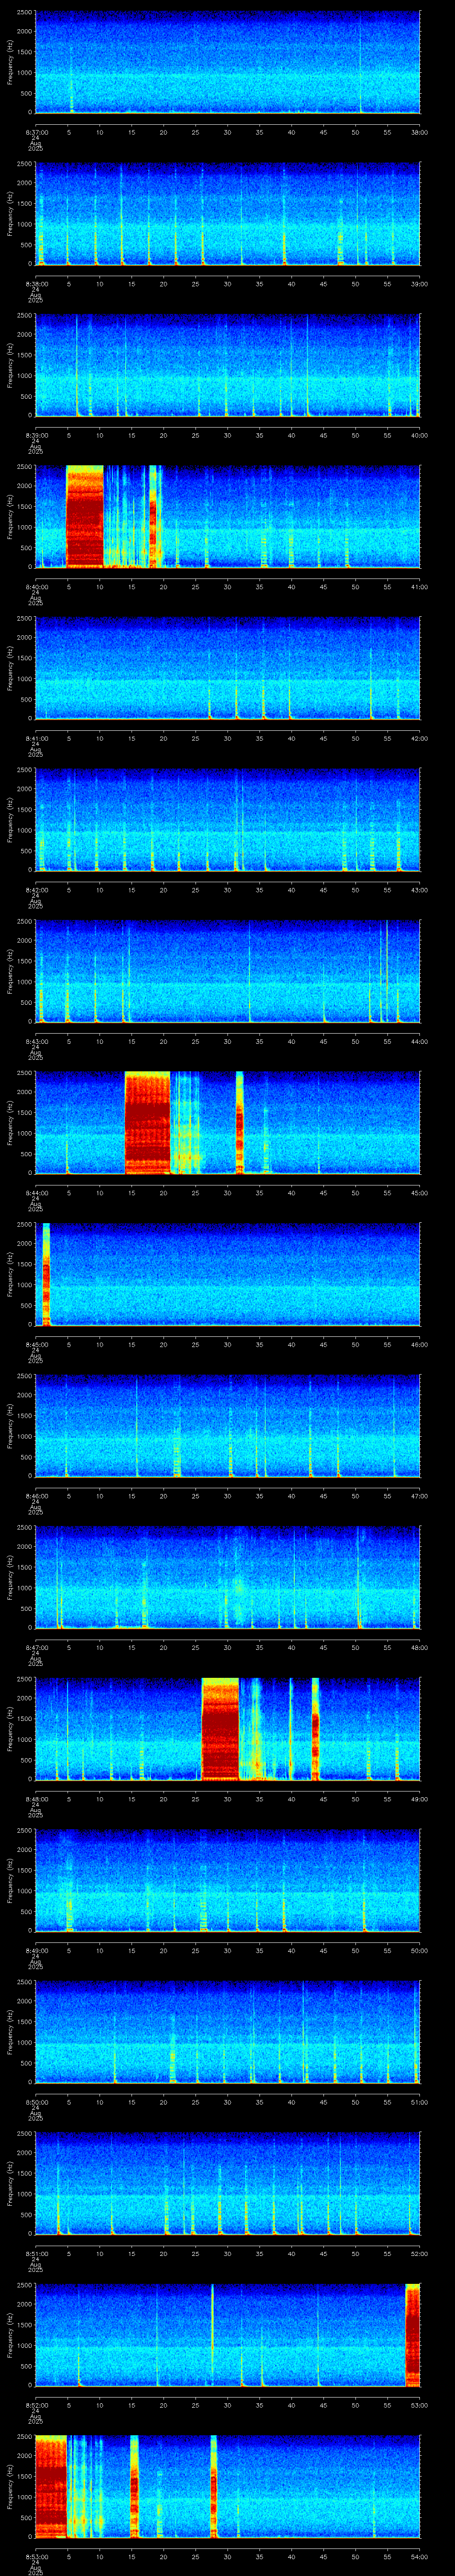Open the spectrogram panel starting at 8:46:00
This screenshot has width=455, height=2576.
[228, 1425]
